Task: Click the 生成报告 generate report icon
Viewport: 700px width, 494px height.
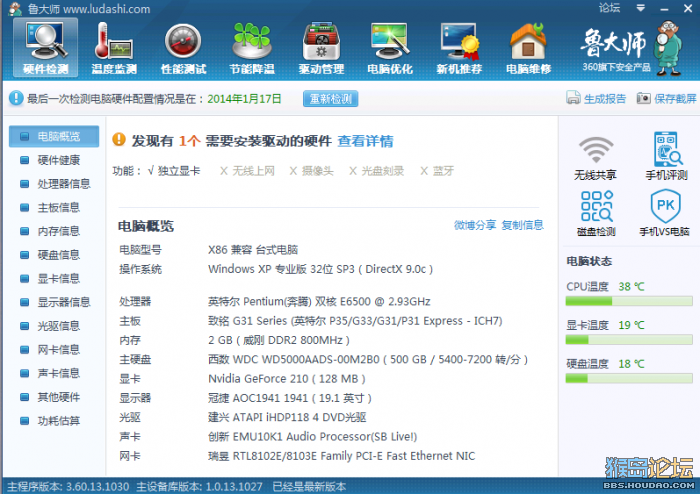Action: 573,98
